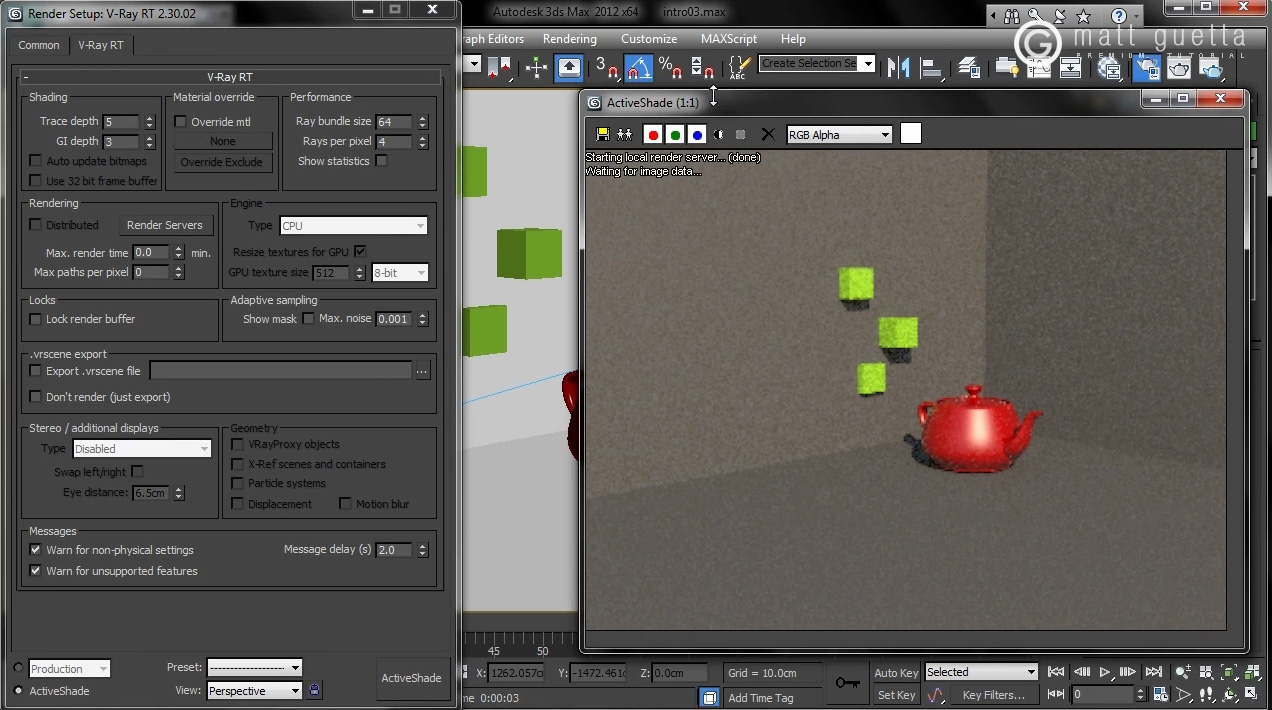Toggle Angle Snap in the main toolbar
Viewport: 1272px width, 710px height.
639,67
